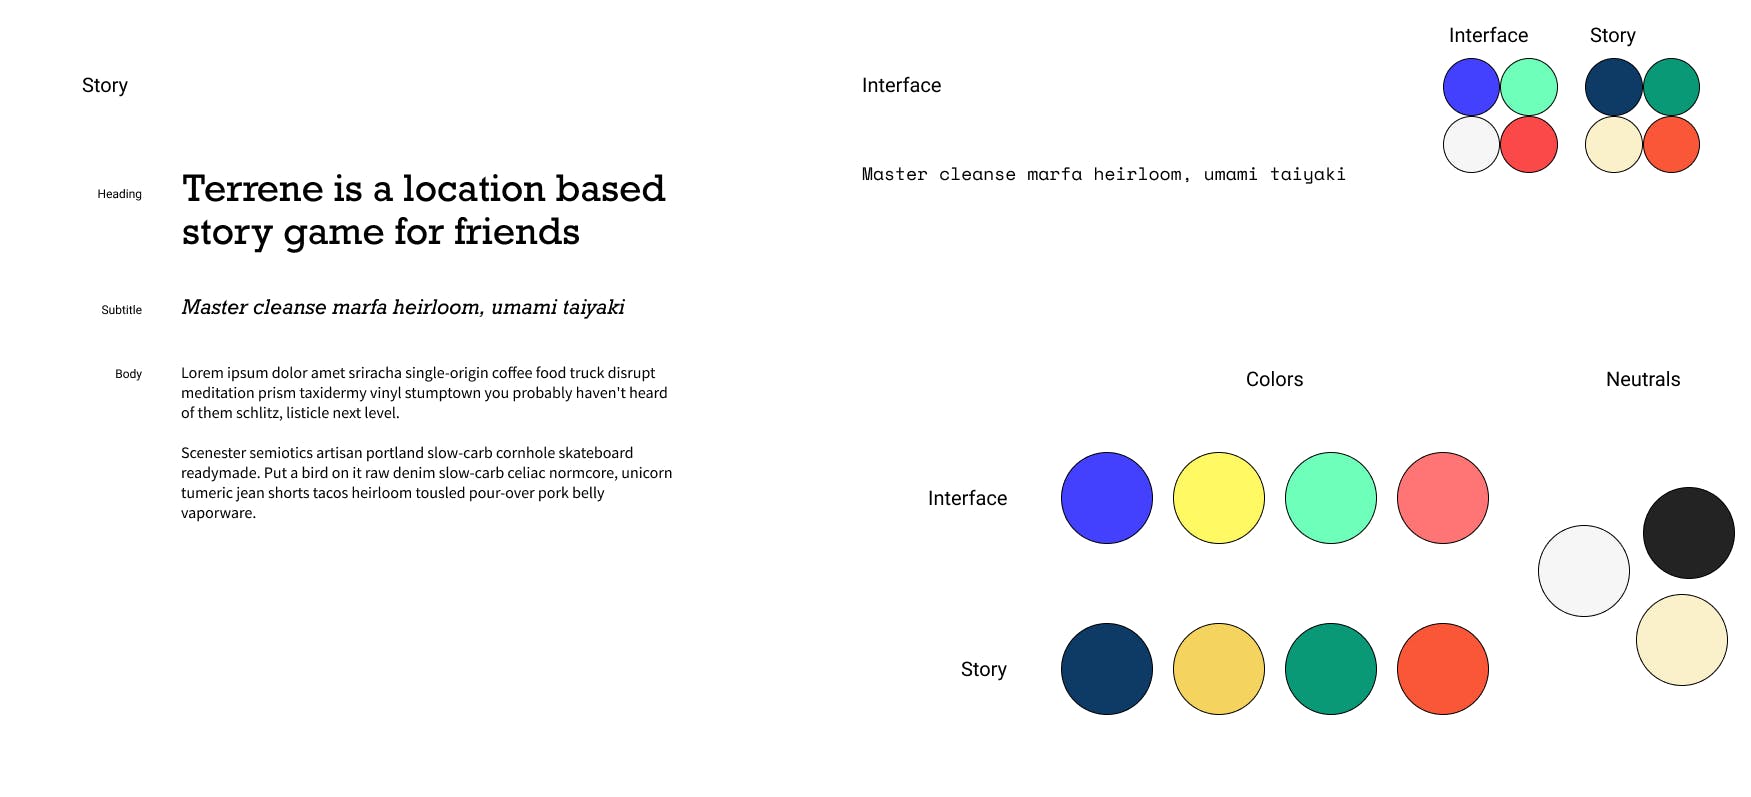Select the italic Master cleanse subtitle text
The width and height of the screenshot is (1751, 797).
tap(403, 307)
